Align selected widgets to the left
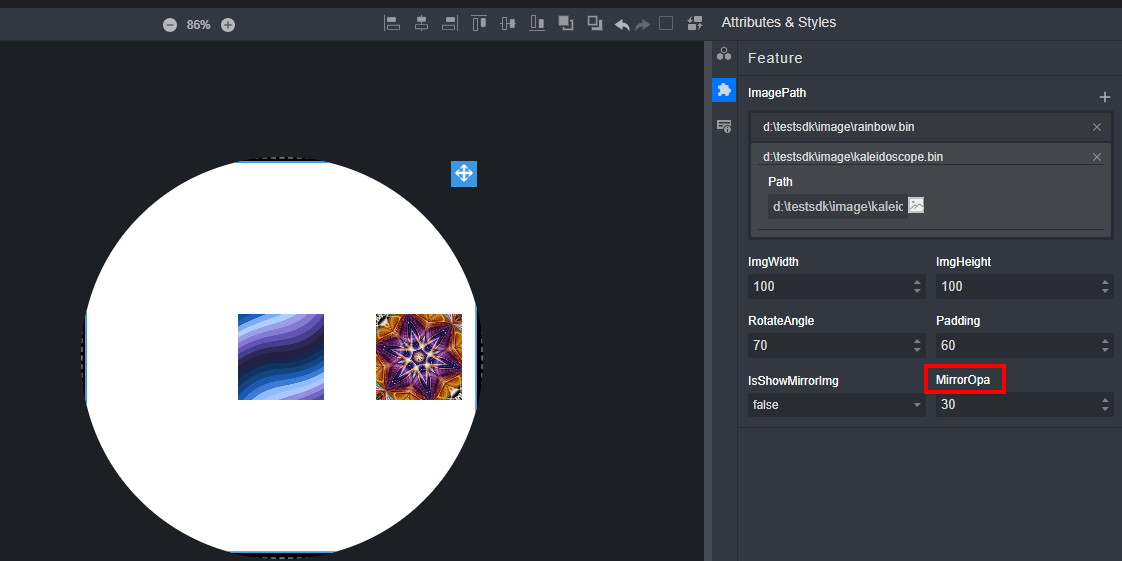This screenshot has width=1122, height=561. pyautogui.click(x=392, y=23)
